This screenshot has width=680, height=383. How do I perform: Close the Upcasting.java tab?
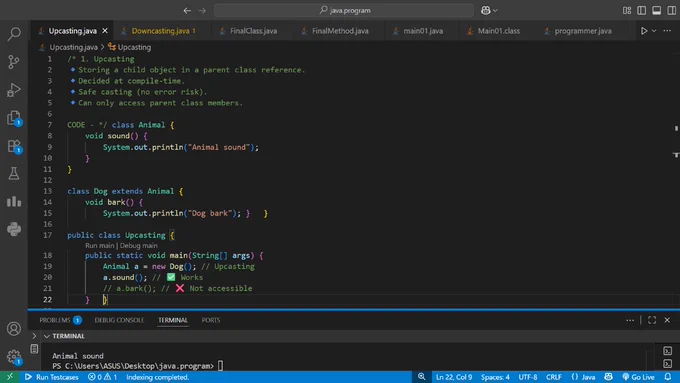click(x=105, y=31)
